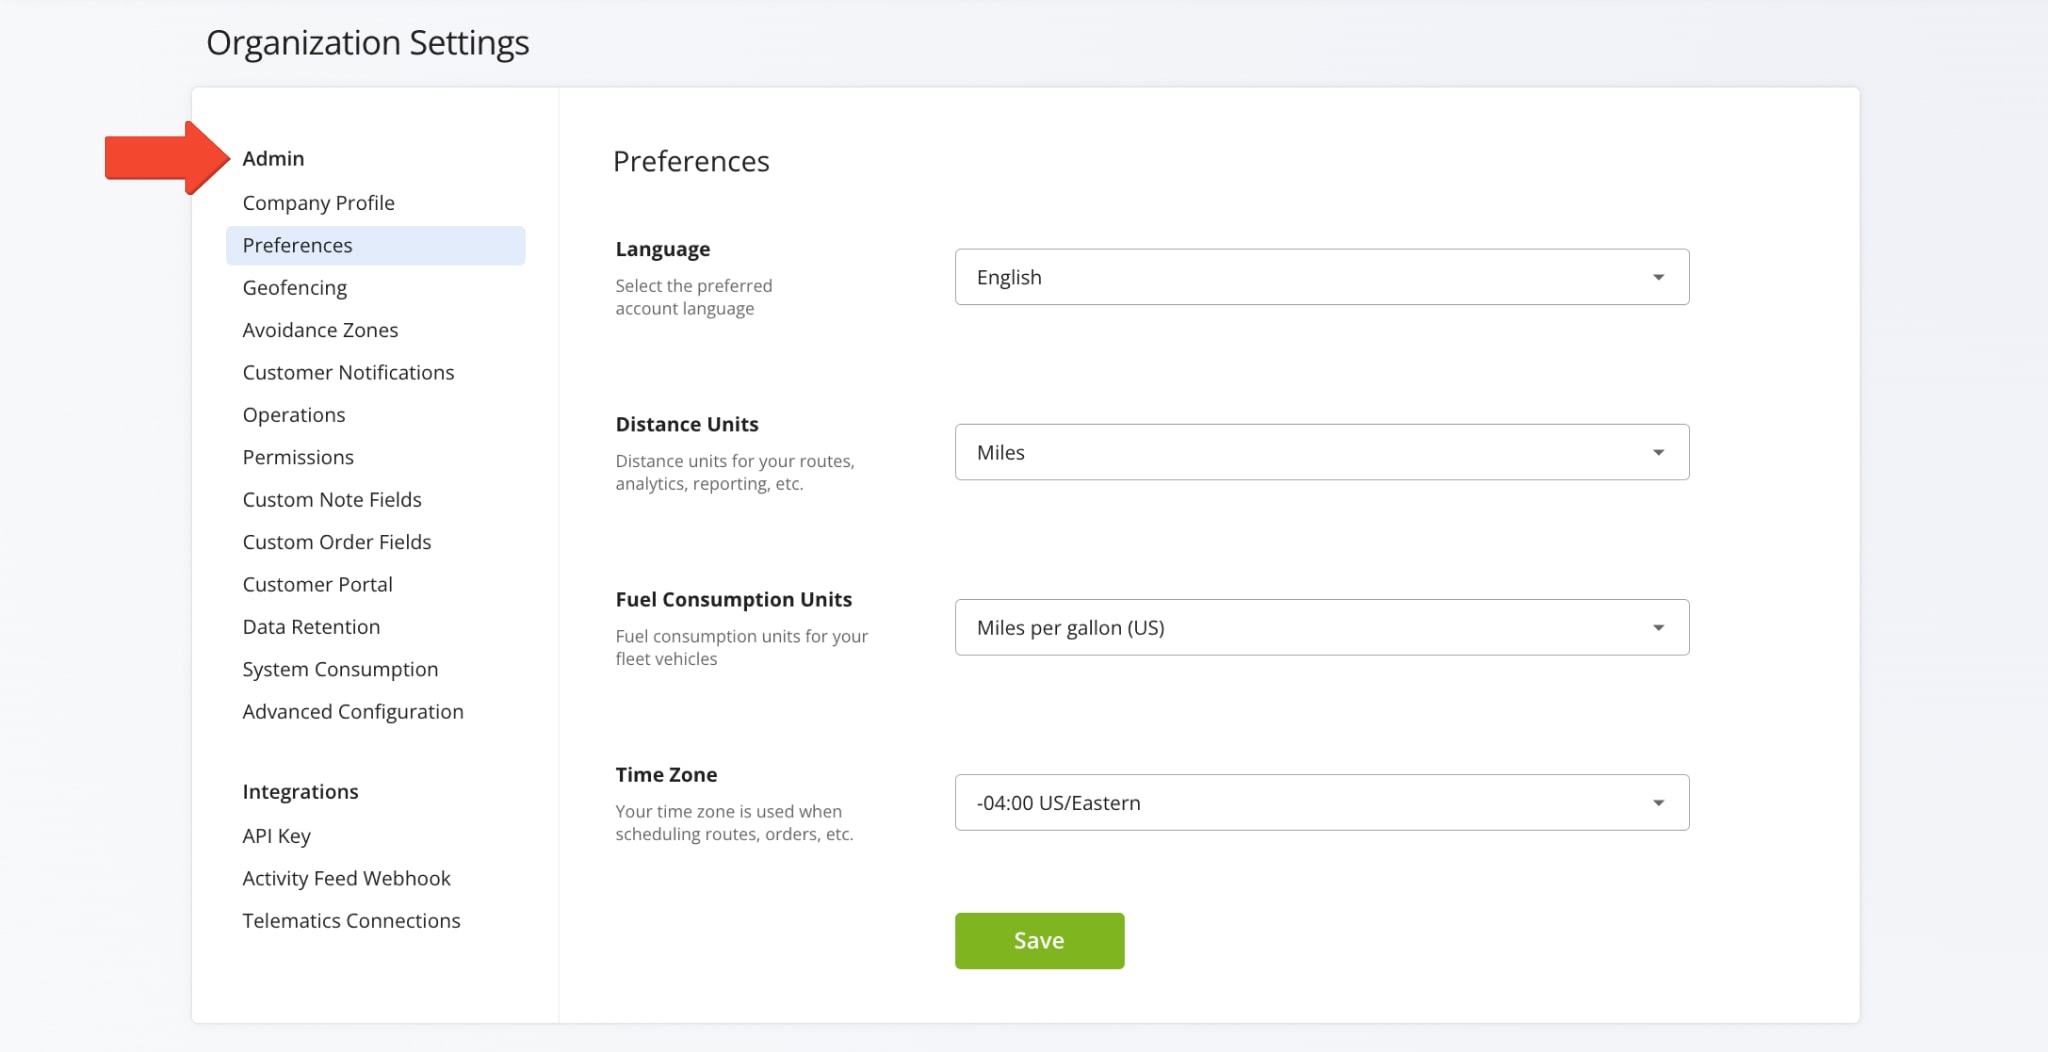Select Permissions in the Admin menu
Screen dimensions: 2048x1052
[298, 457]
